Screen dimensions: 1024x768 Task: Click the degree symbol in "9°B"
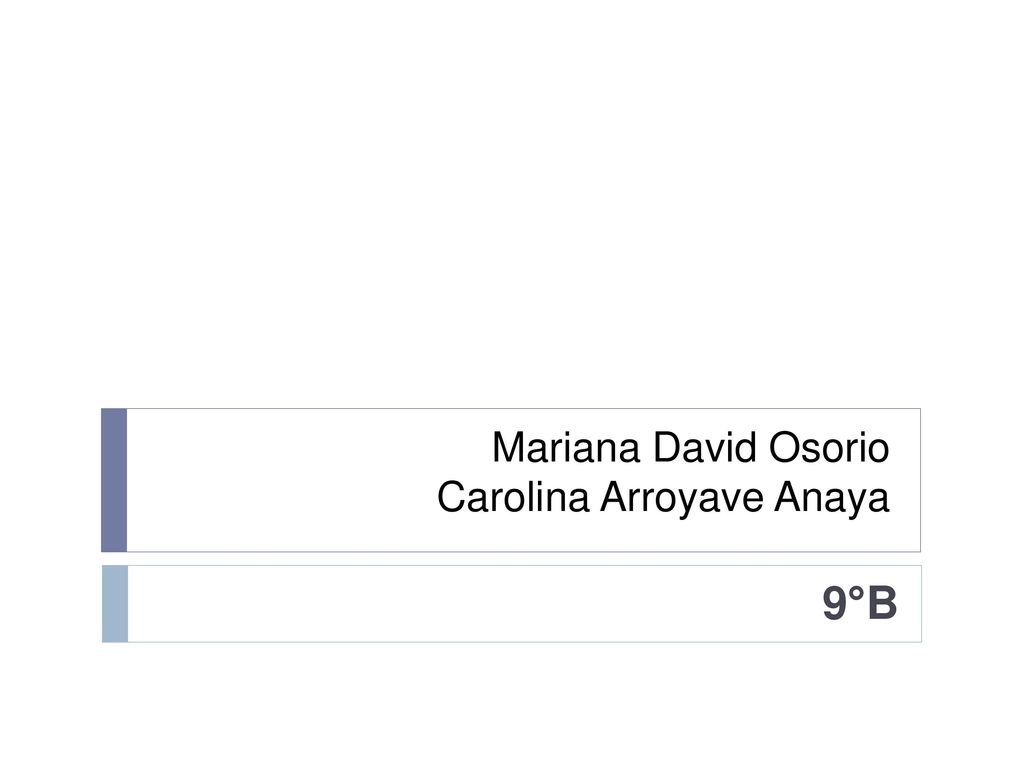pos(857,594)
